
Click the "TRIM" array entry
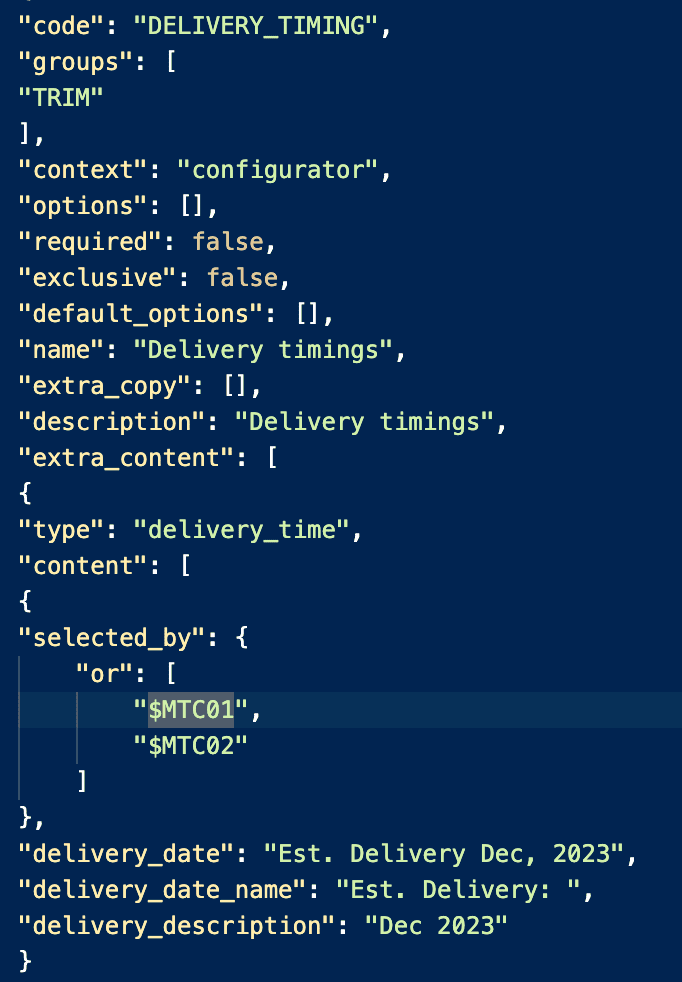pos(61,98)
